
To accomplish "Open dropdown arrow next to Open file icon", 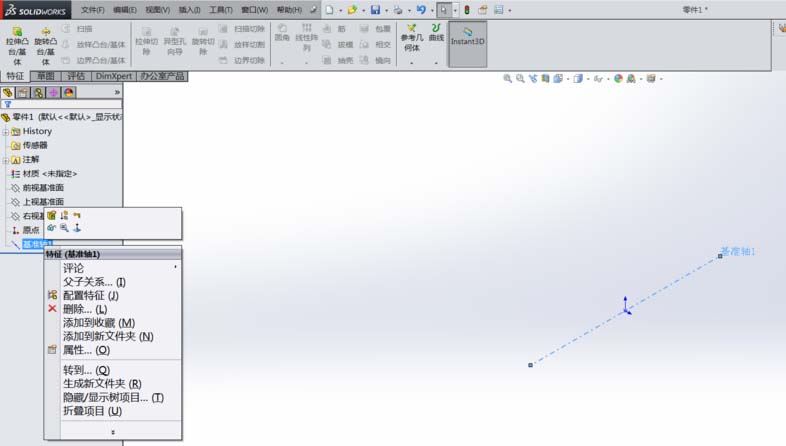I will [363, 11].
